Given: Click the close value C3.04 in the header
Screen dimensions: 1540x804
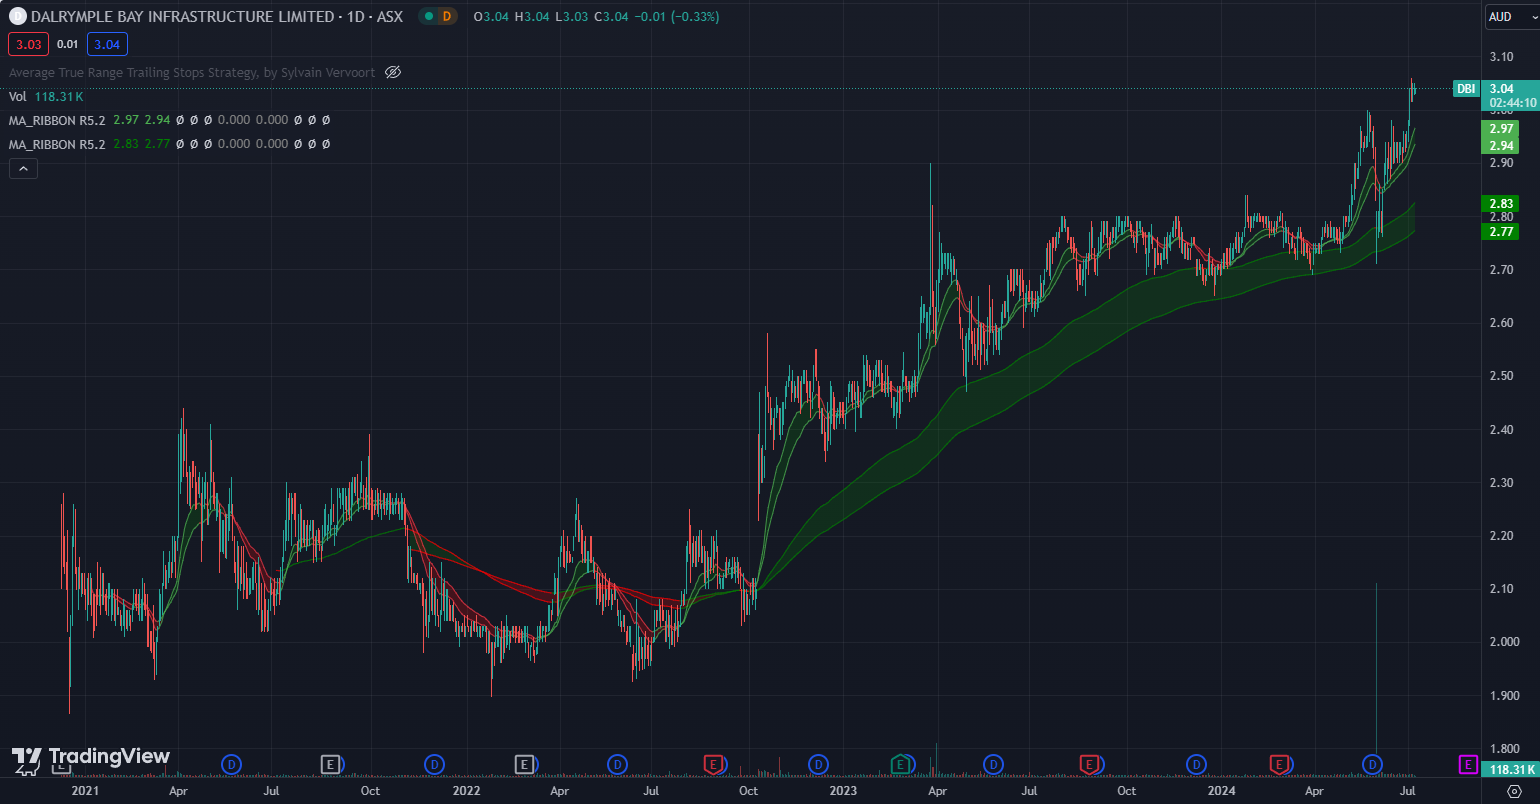Looking at the screenshot, I should 611,16.
